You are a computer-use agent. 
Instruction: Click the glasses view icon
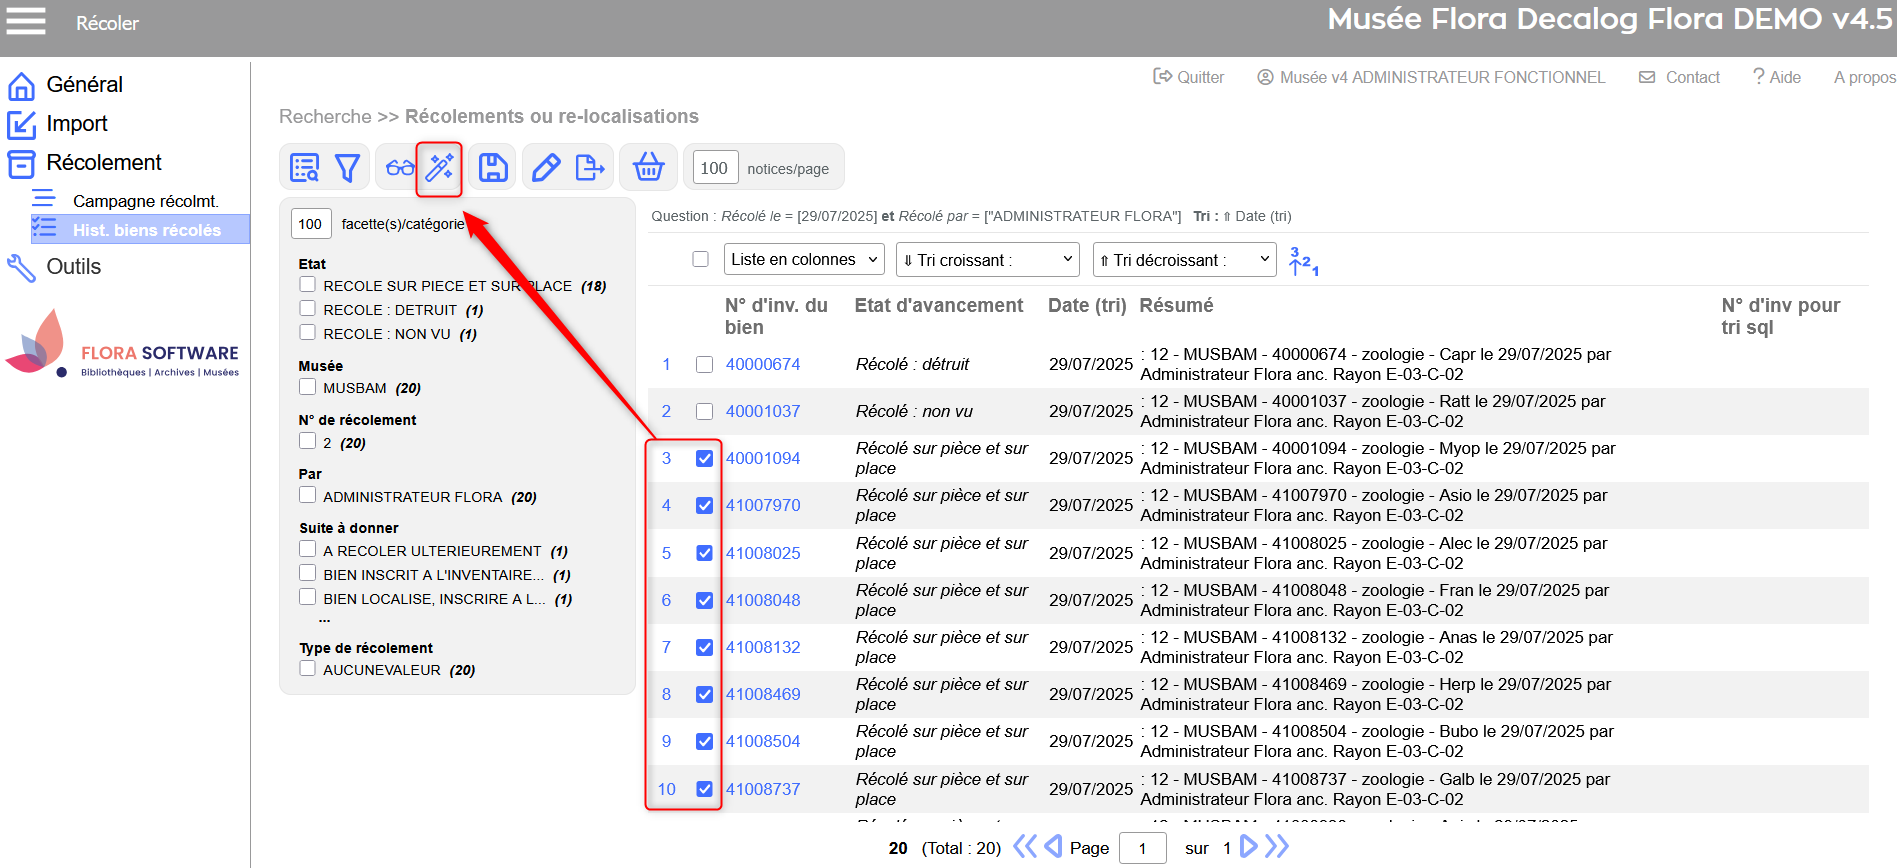coord(400,167)
